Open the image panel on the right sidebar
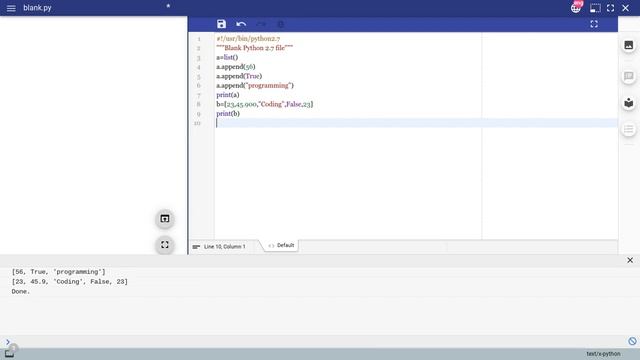This screenshot has width=640, height=360. (x=629, y=45)
